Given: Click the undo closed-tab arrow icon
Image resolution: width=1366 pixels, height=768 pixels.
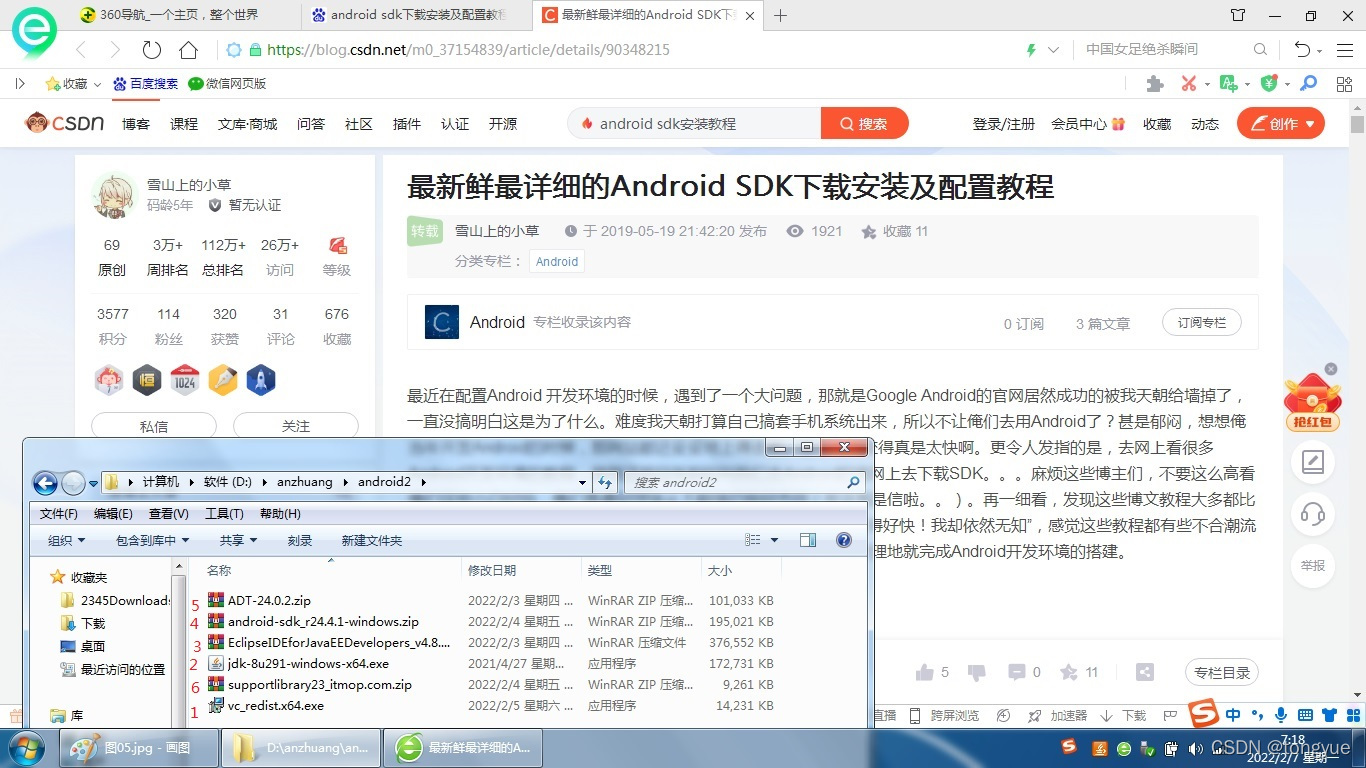Looking at the screenshot, I should click(x=1302, y=49).
